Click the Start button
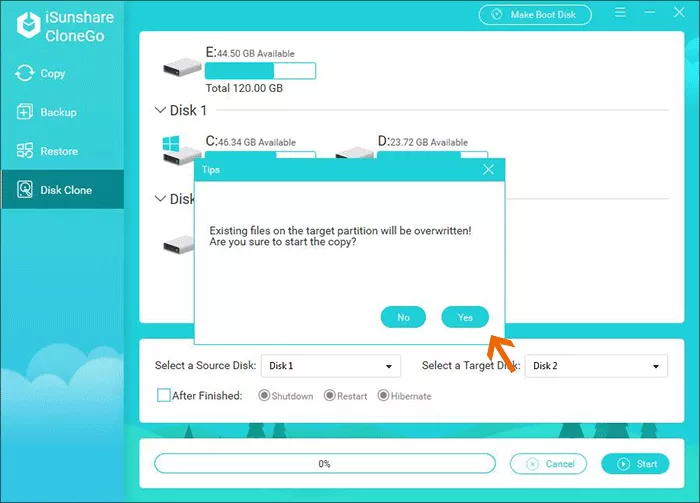Screen dimensions: 700x503 coord(635,464)
